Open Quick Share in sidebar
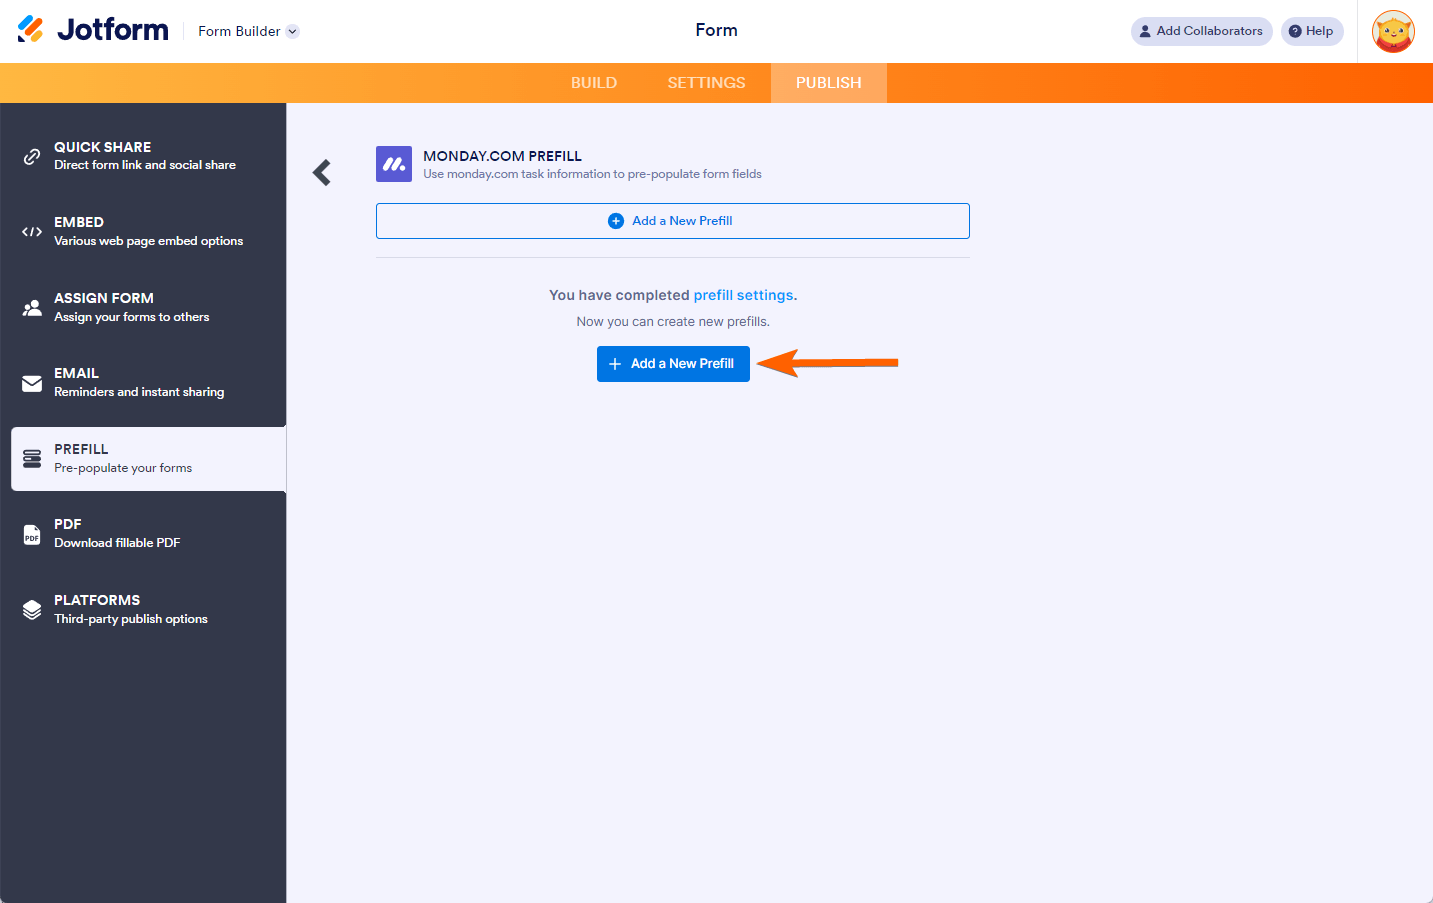1433x903 pixels. click(148, 156)
